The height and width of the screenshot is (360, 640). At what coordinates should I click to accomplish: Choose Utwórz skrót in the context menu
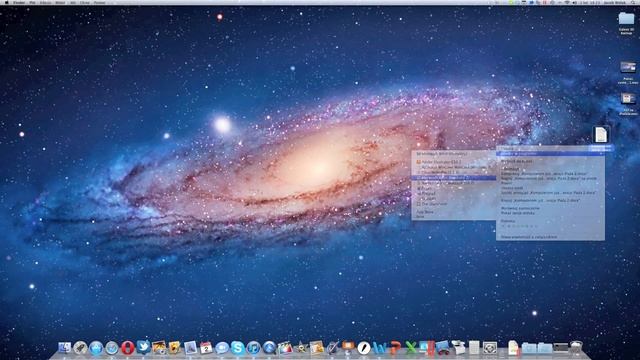[550, 188]
